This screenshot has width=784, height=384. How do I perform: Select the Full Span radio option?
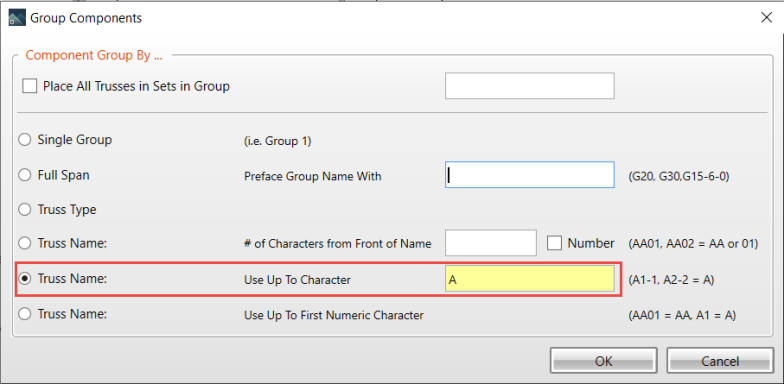tap(24, 175)
